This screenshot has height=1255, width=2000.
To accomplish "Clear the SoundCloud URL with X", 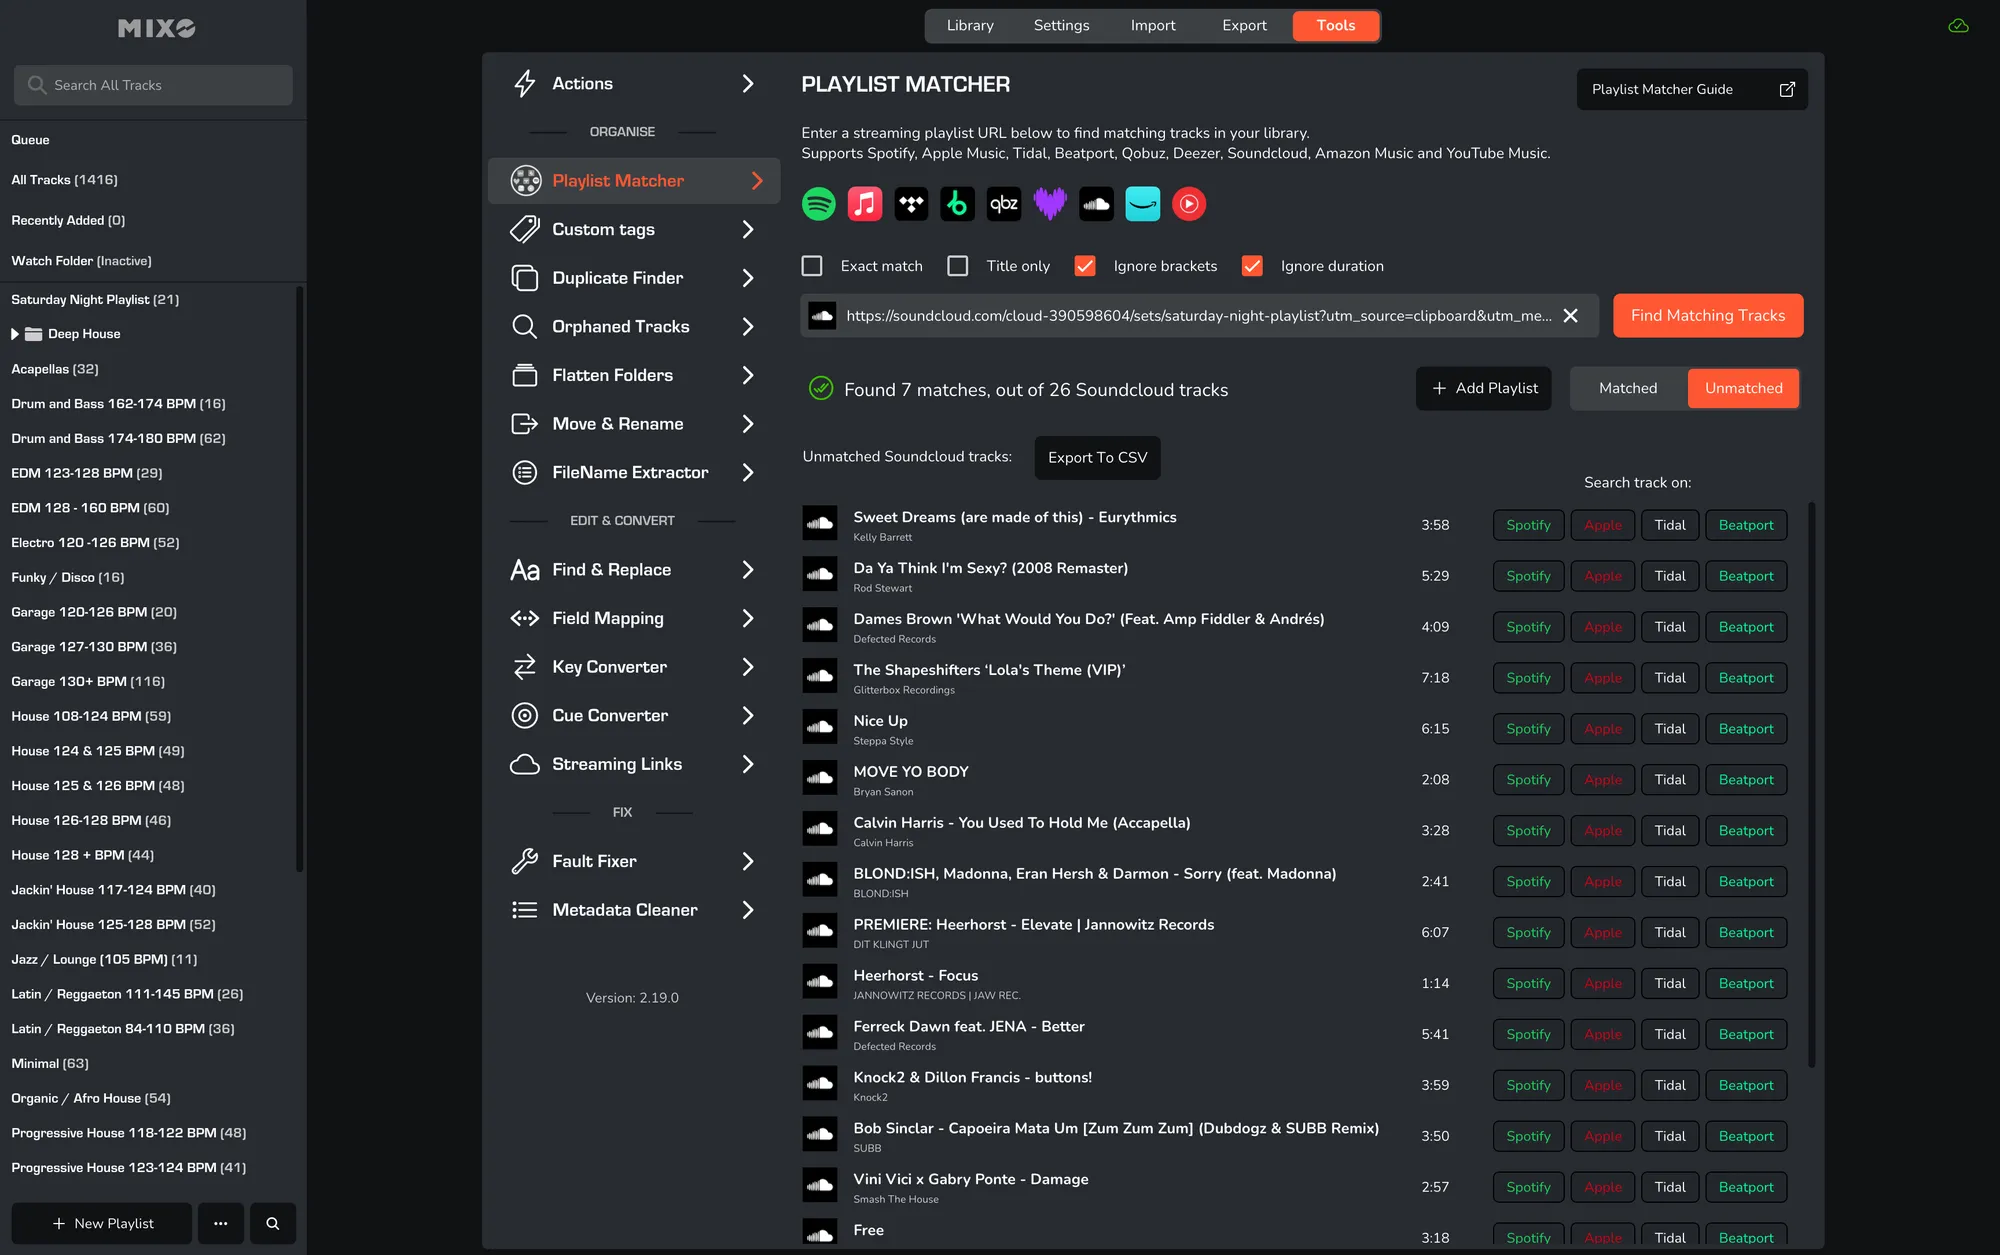I will pos(1571,316).
